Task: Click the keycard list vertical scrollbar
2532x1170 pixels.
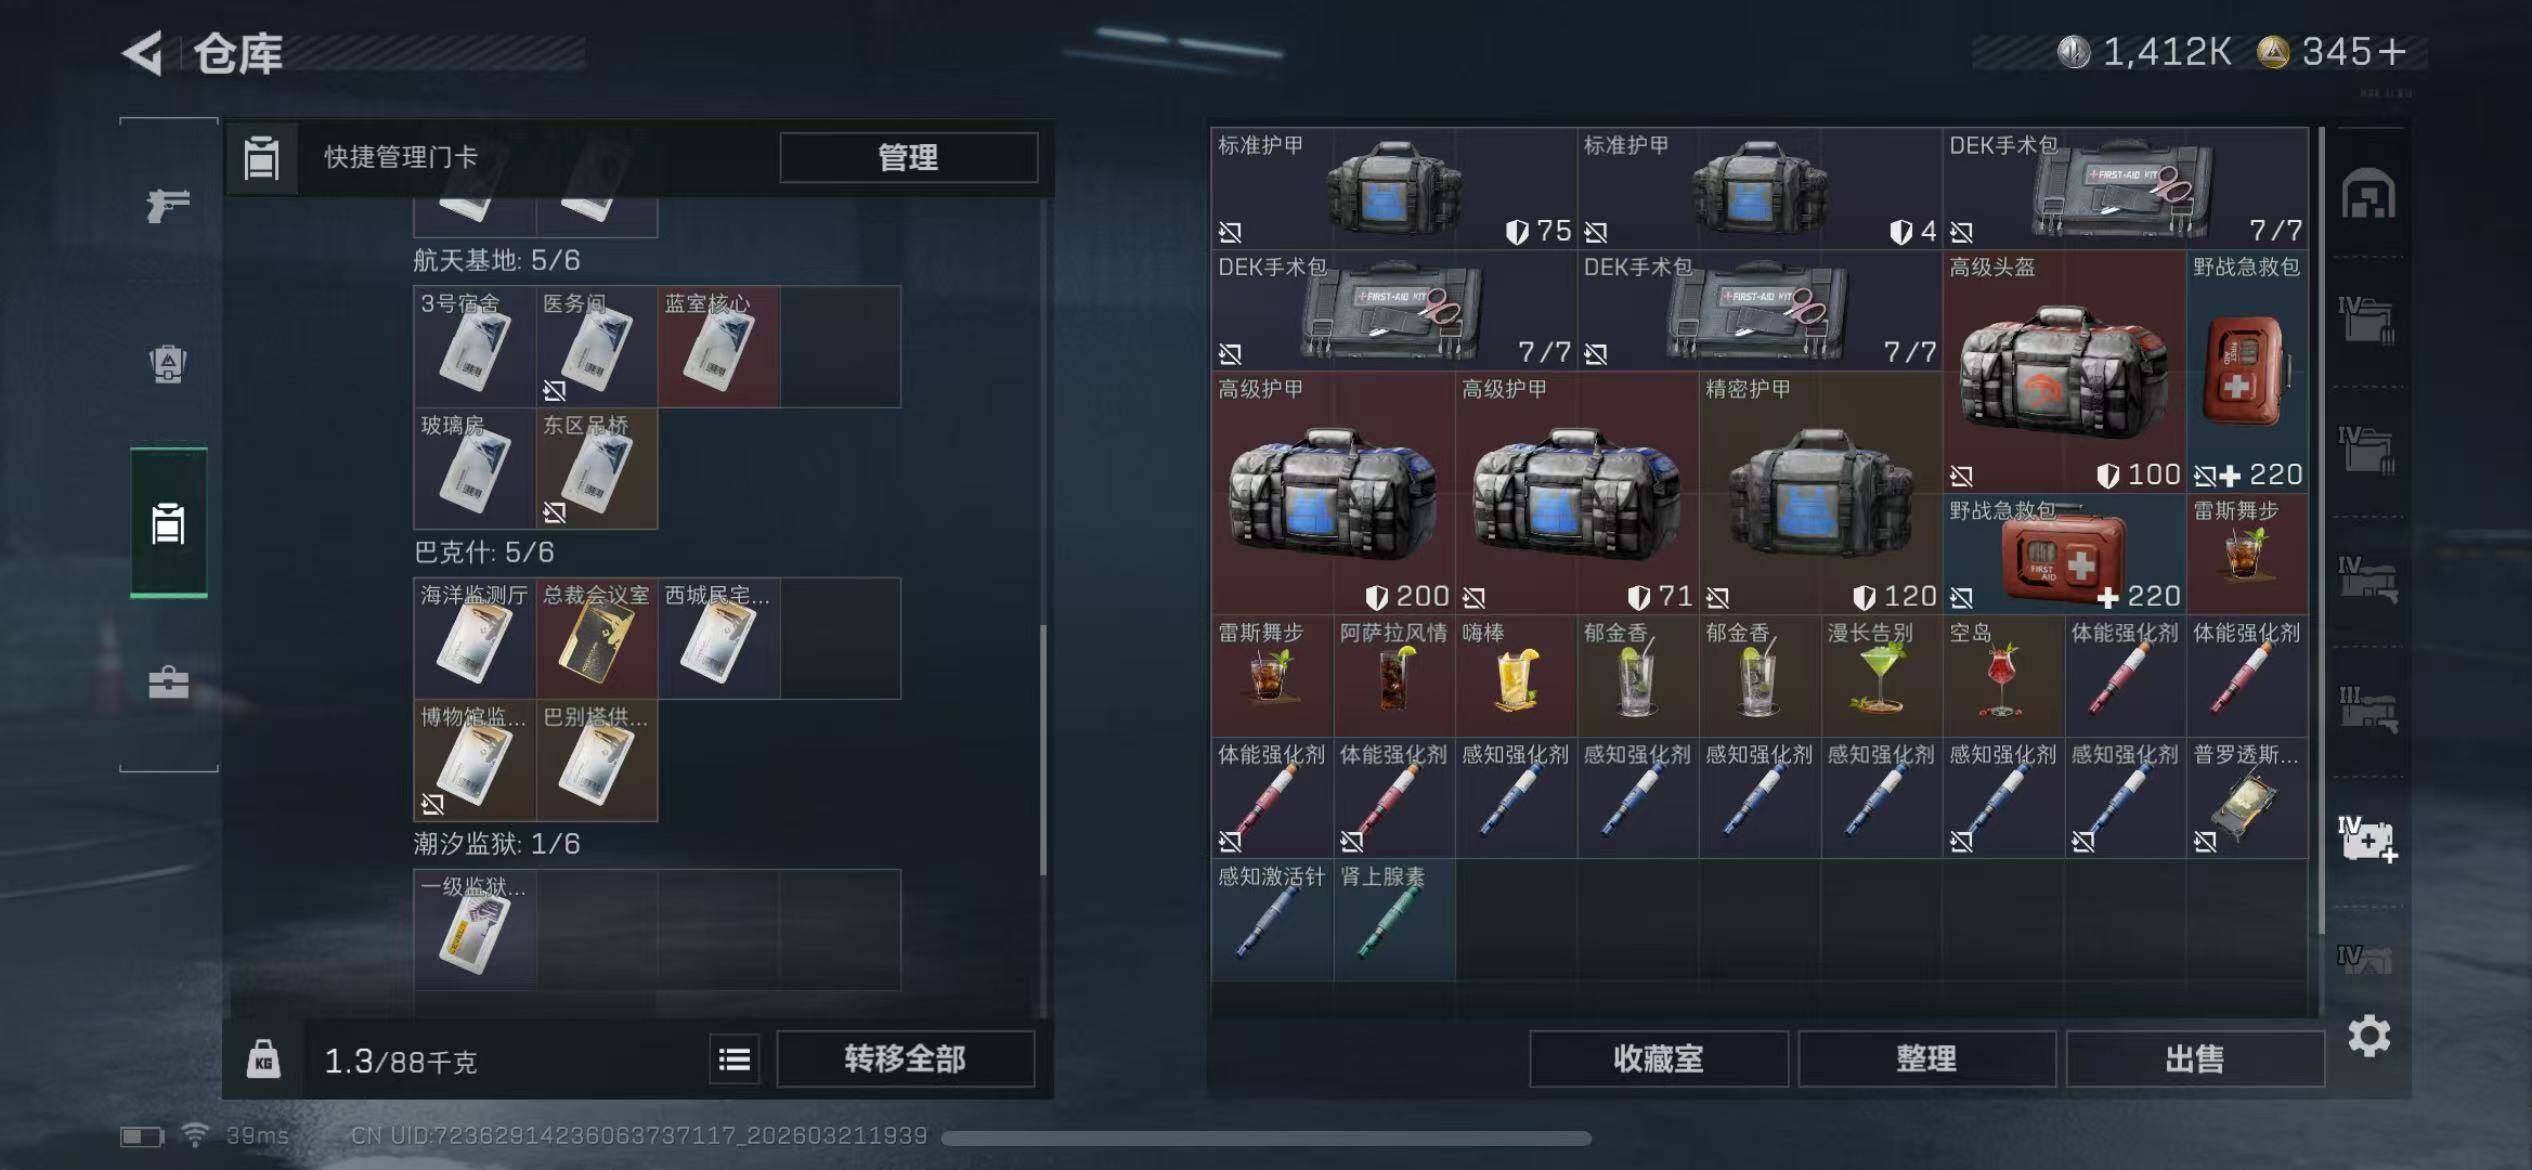Action: pyautogui.click(x=1042, y=750)
